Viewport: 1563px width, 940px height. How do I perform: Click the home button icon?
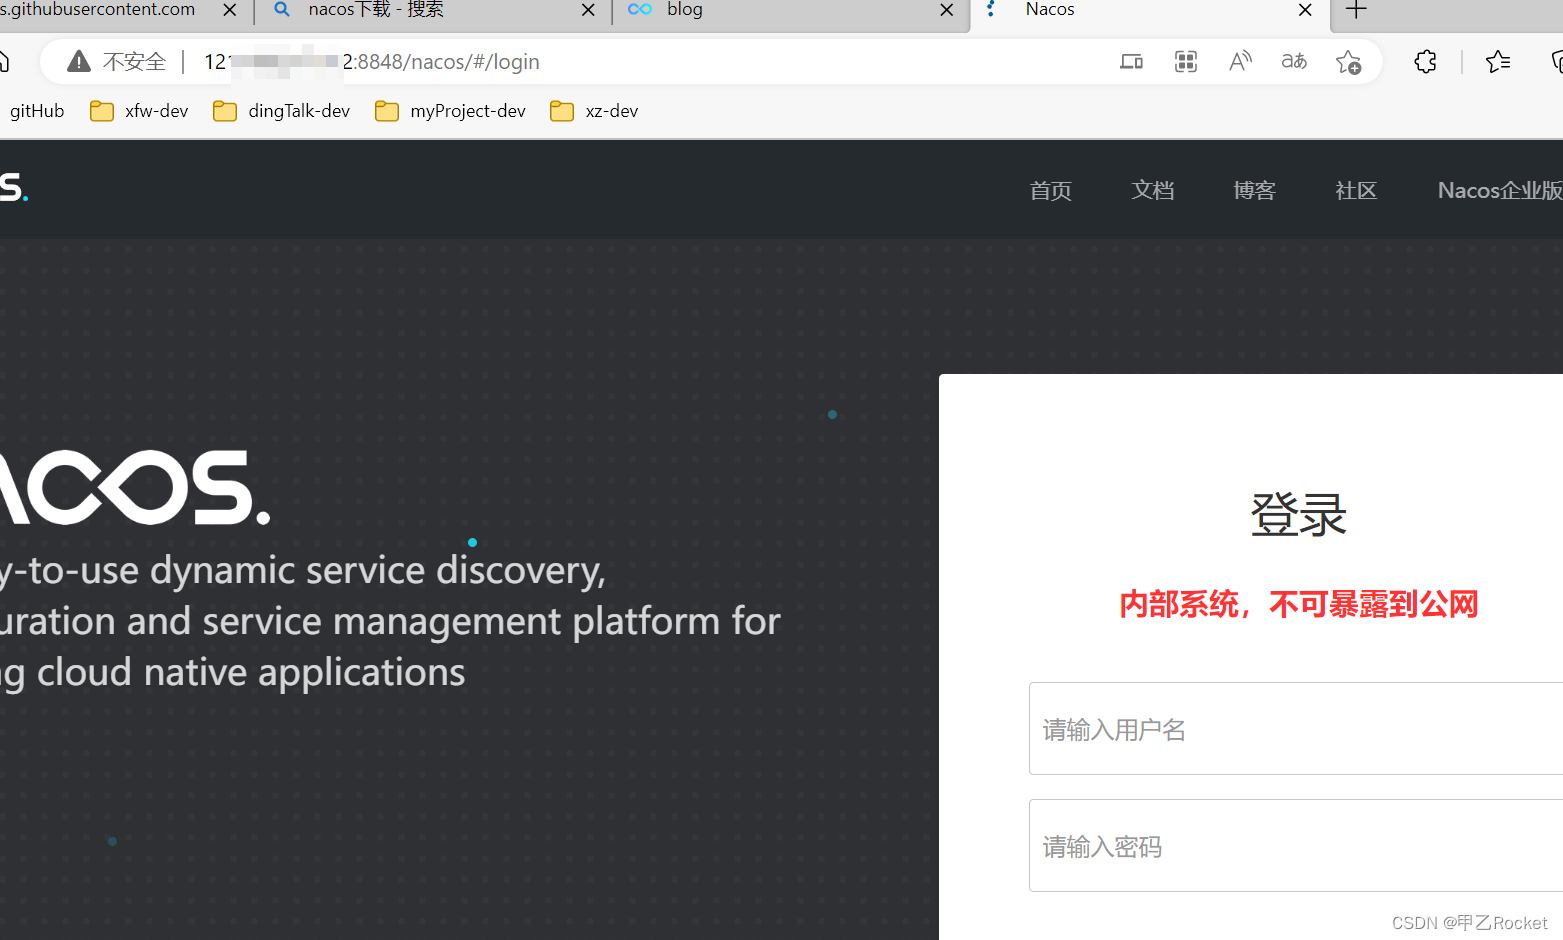[x=4, y=62]
